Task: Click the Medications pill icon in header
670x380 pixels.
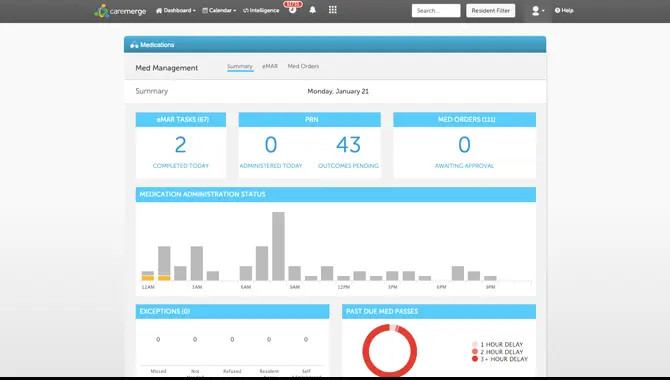Action: [134, 44]
